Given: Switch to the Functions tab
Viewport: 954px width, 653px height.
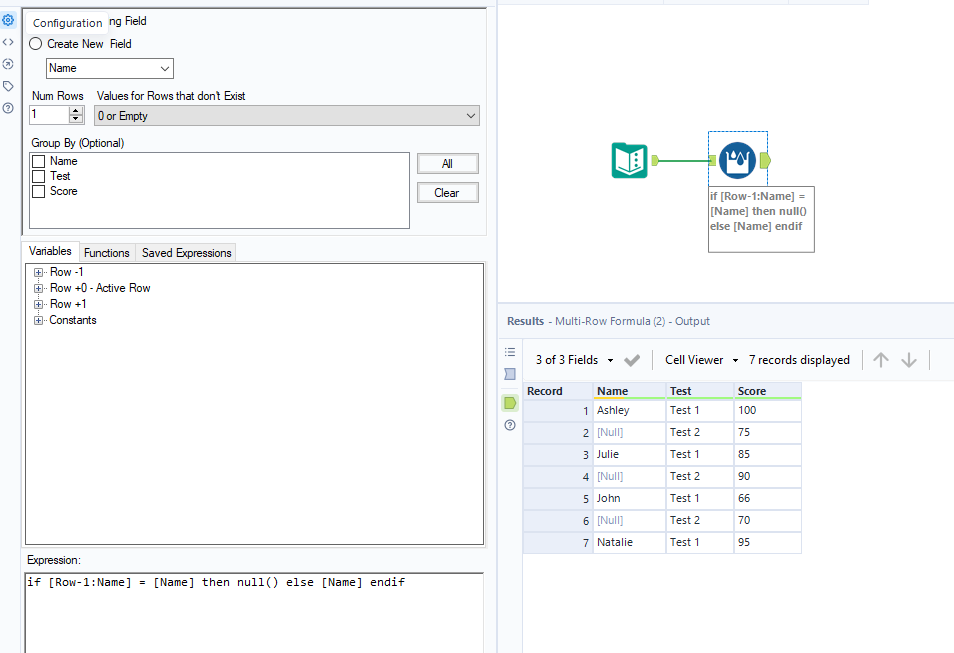Looking at the screenshot, I should click(106, 252).
